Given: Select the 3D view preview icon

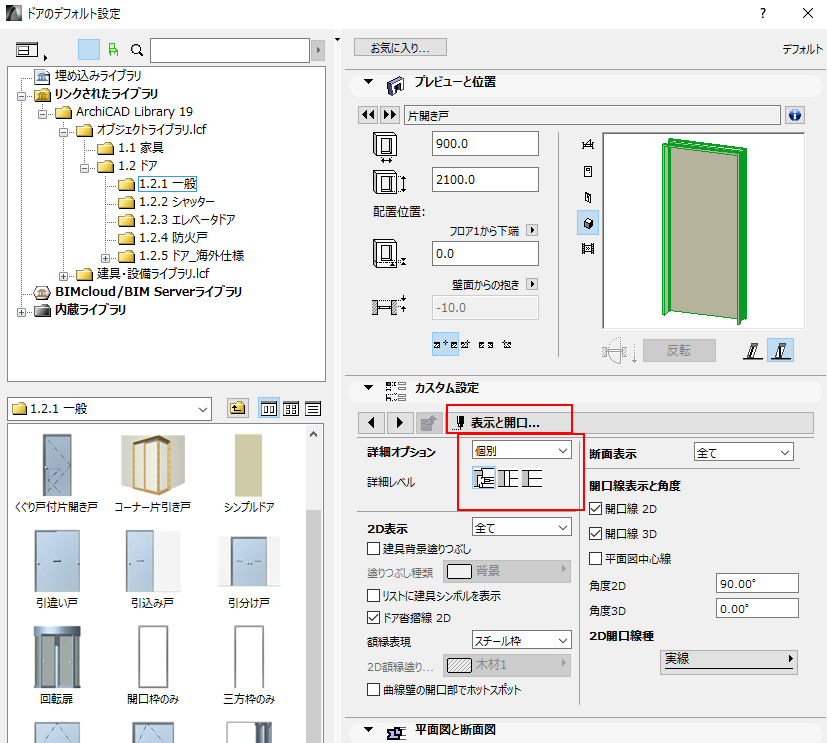Looking at the screenshot, I should (588, 223).
